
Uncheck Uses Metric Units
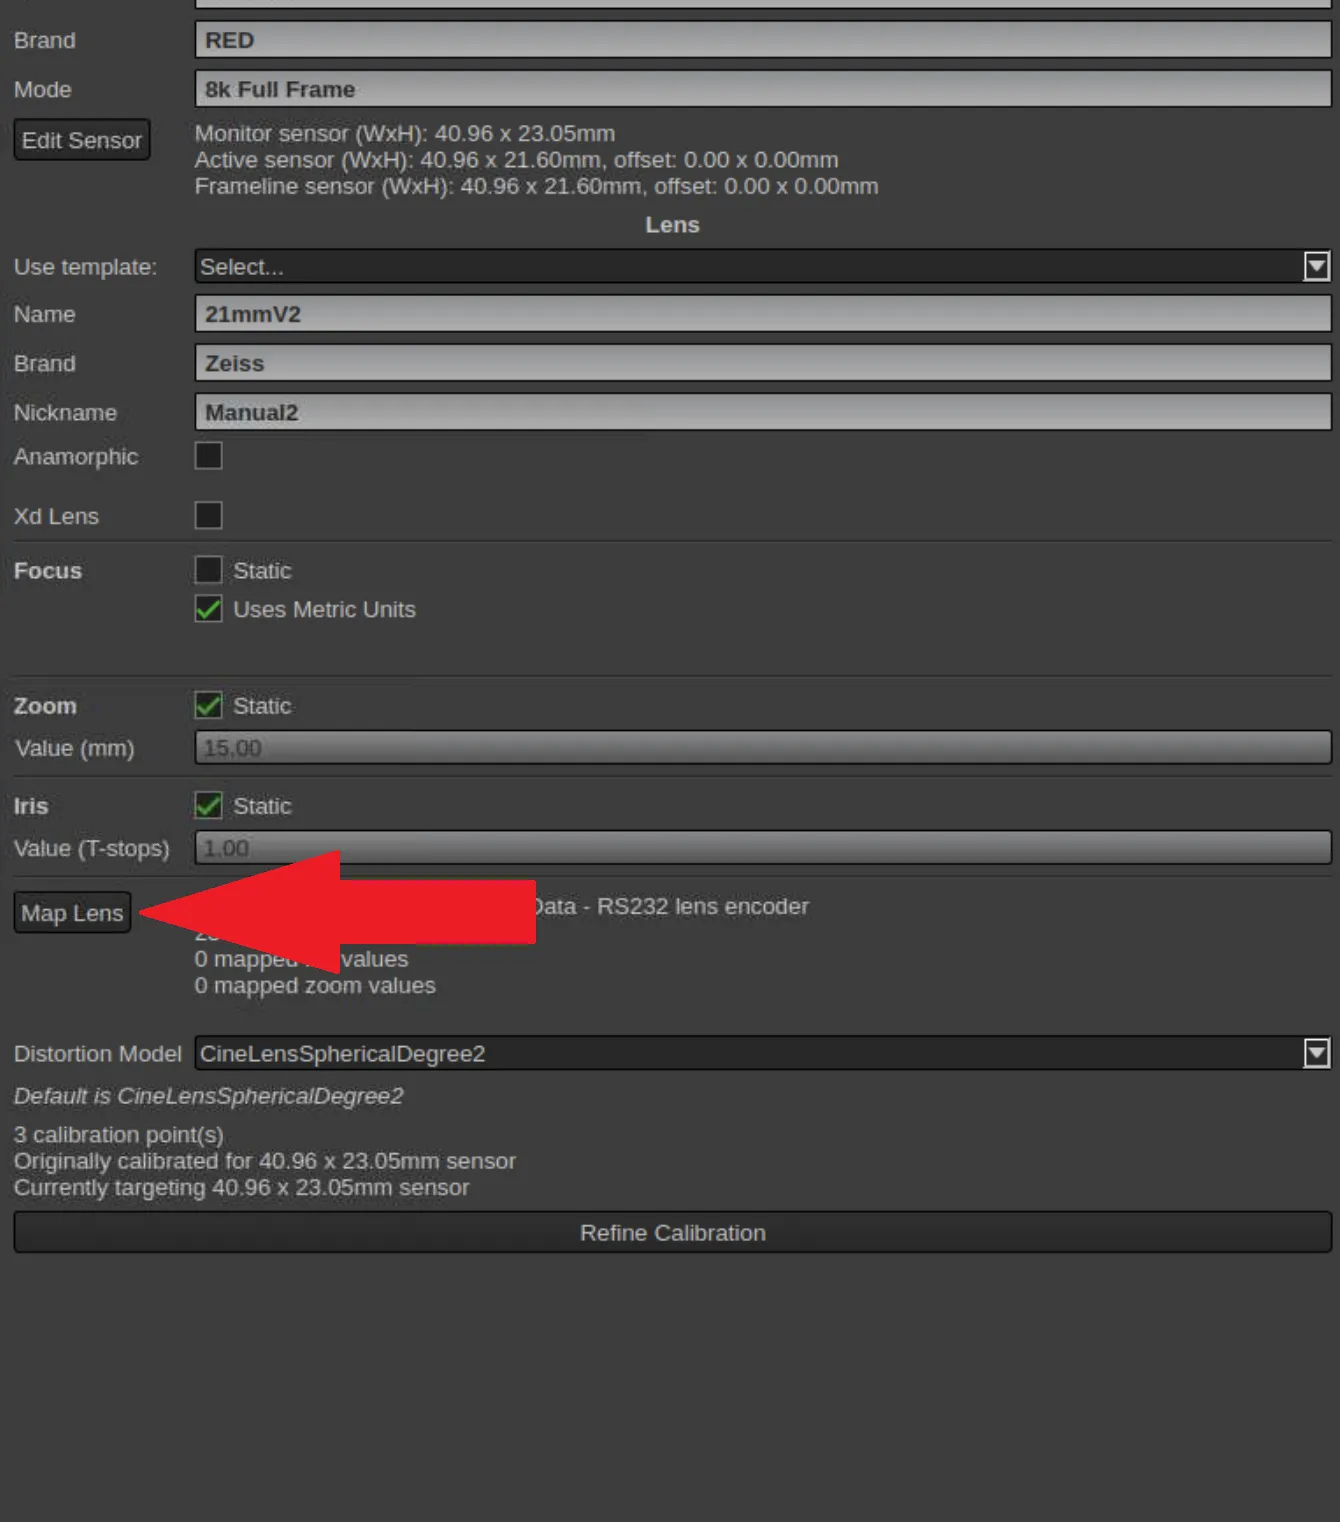click(x=208, y=609)
